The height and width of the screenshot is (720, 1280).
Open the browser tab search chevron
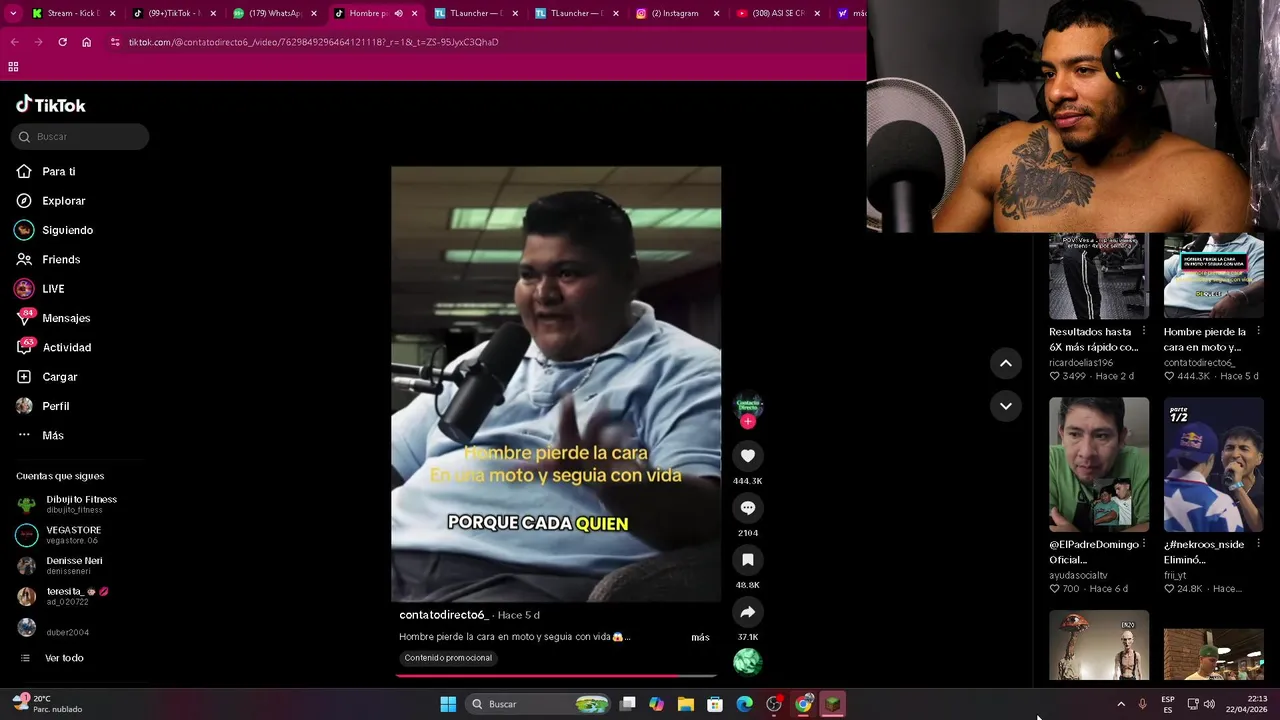pyautogui.click(x=14, y=13)
